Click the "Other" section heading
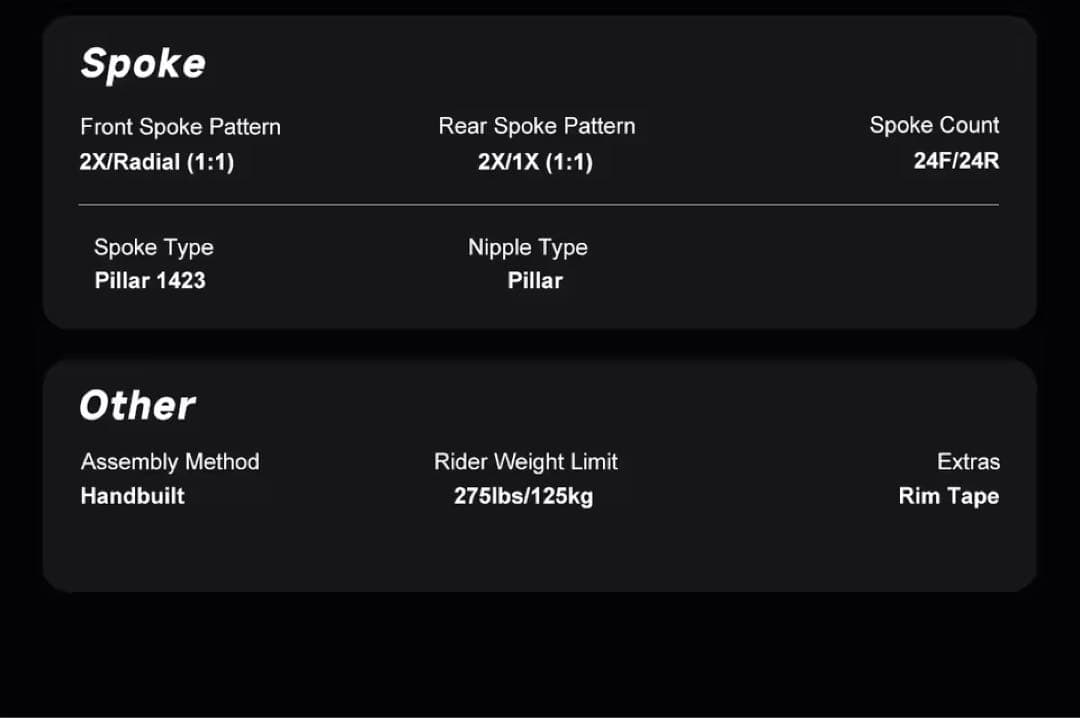The height and width of the screenshot is (718, 1080). click(x=138, y=406)
